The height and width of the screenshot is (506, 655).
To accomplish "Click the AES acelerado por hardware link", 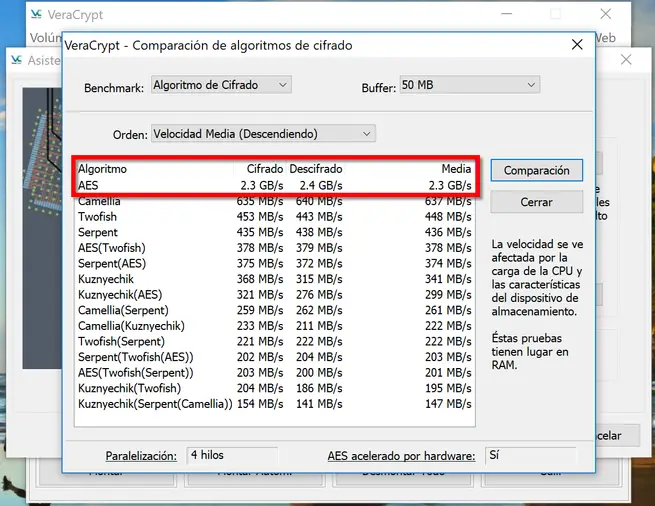I will coord(401,455).
